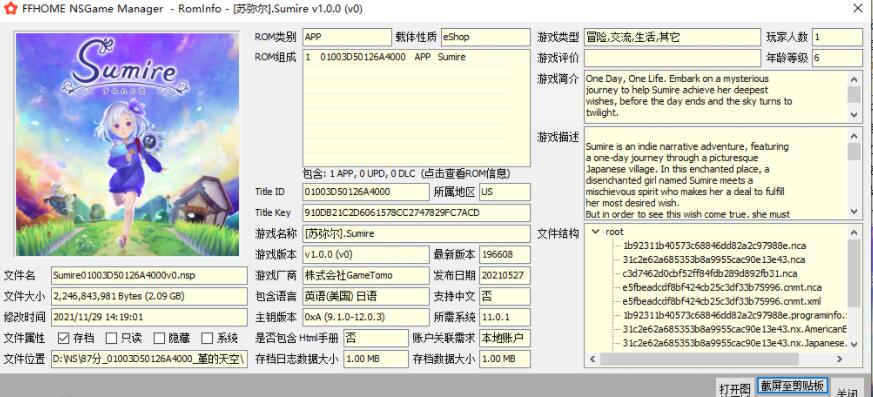Click the 最新版本 field 196608
This screenshot has width=873, height=397.
(505, 254)
